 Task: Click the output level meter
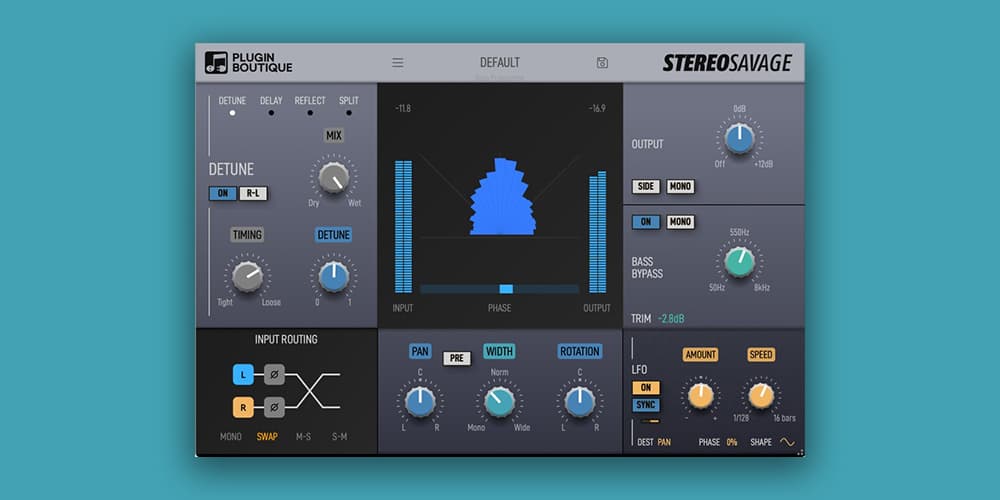pos(598,232)
